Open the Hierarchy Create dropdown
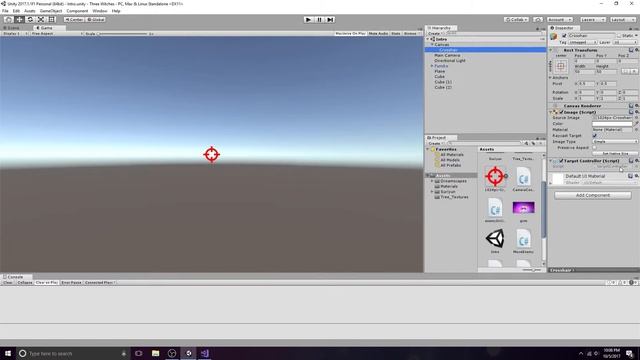The image size is (640, 360). (436, 33)
